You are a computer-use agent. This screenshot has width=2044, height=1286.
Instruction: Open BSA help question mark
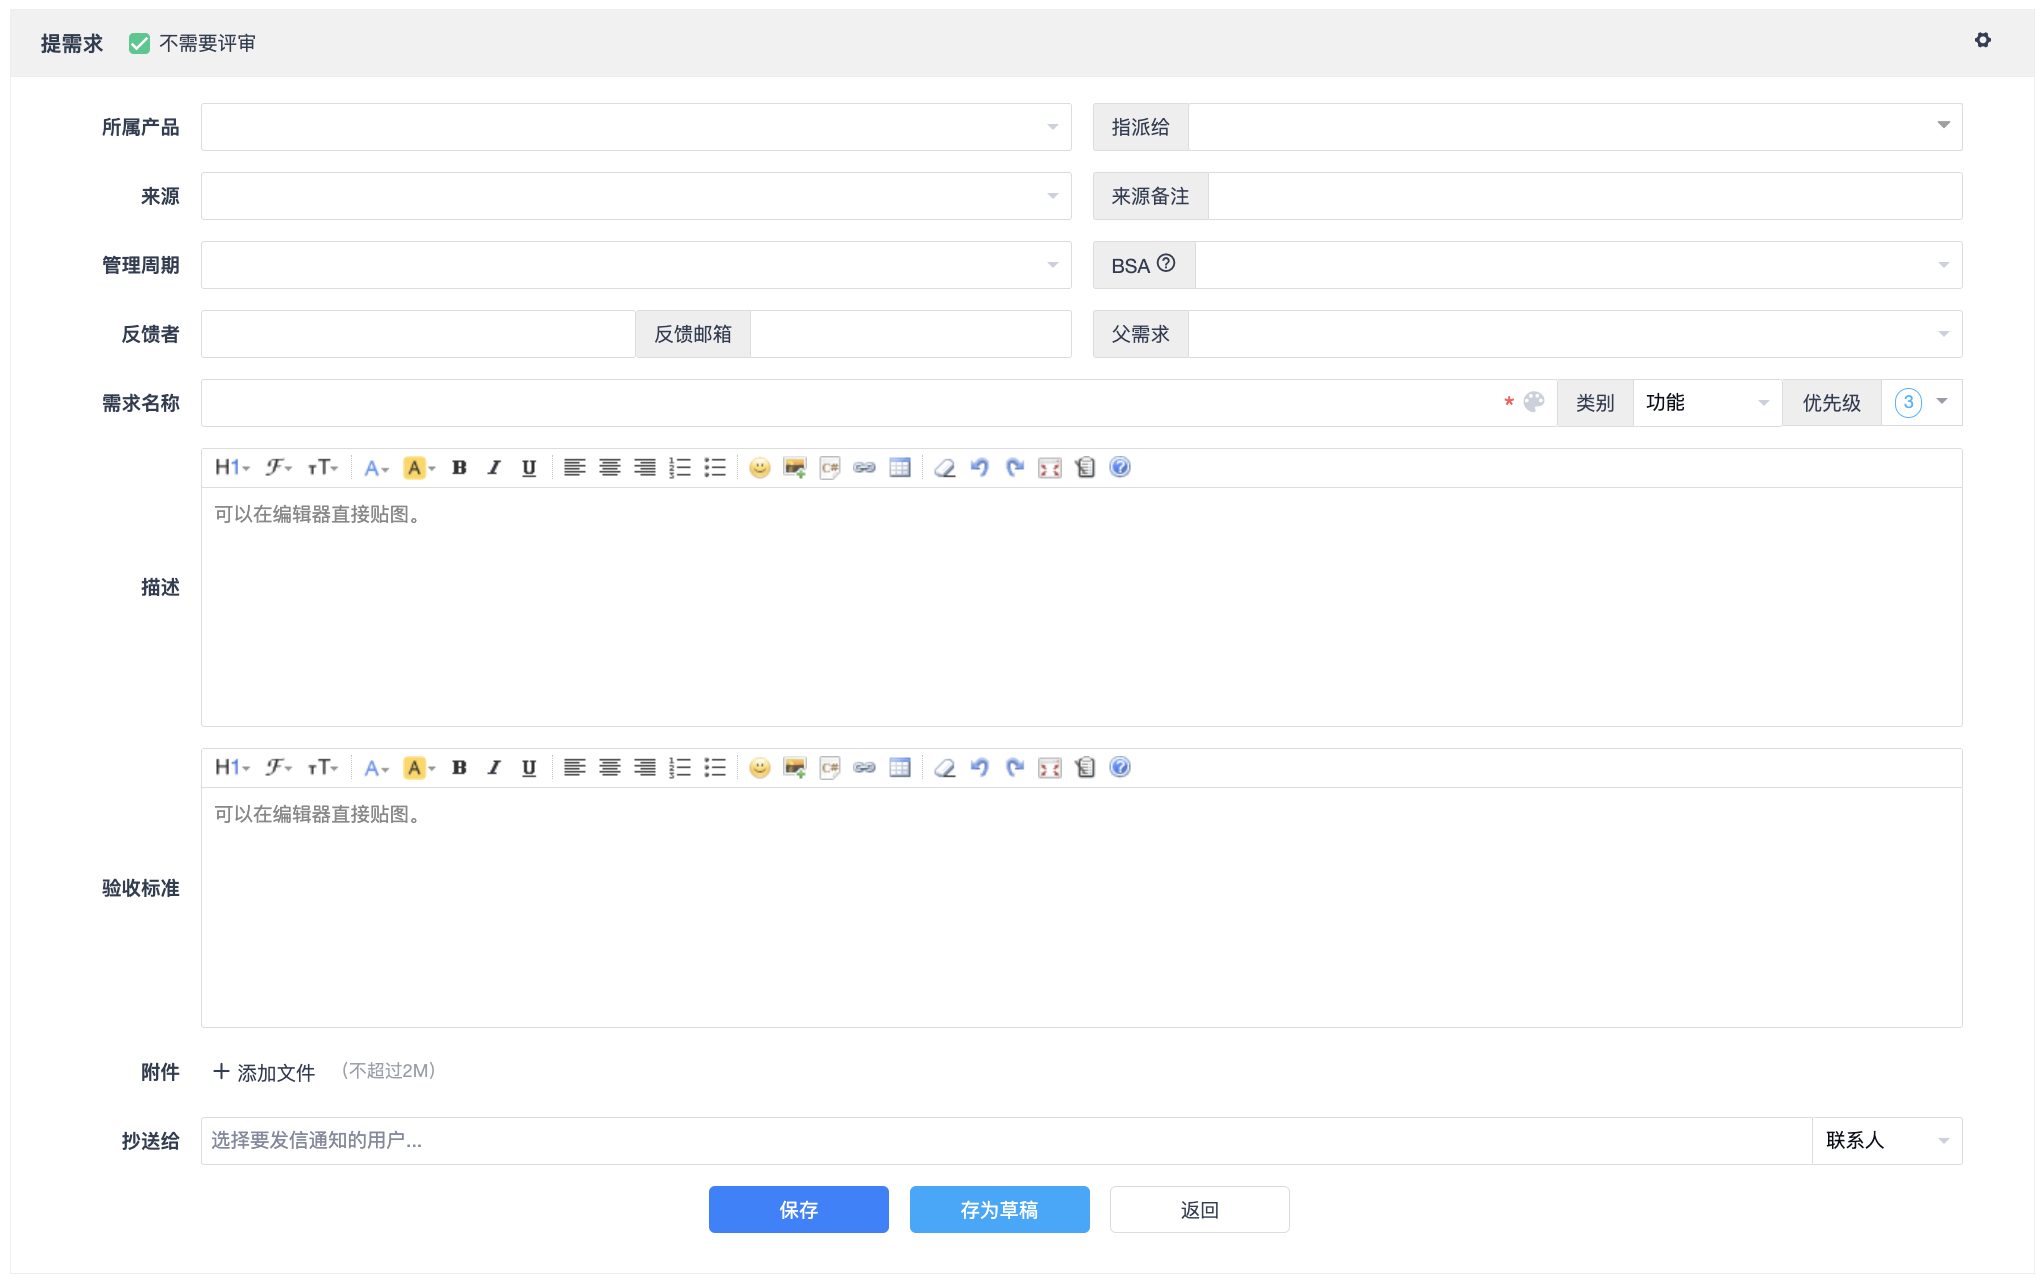(x=1166, y=263)
